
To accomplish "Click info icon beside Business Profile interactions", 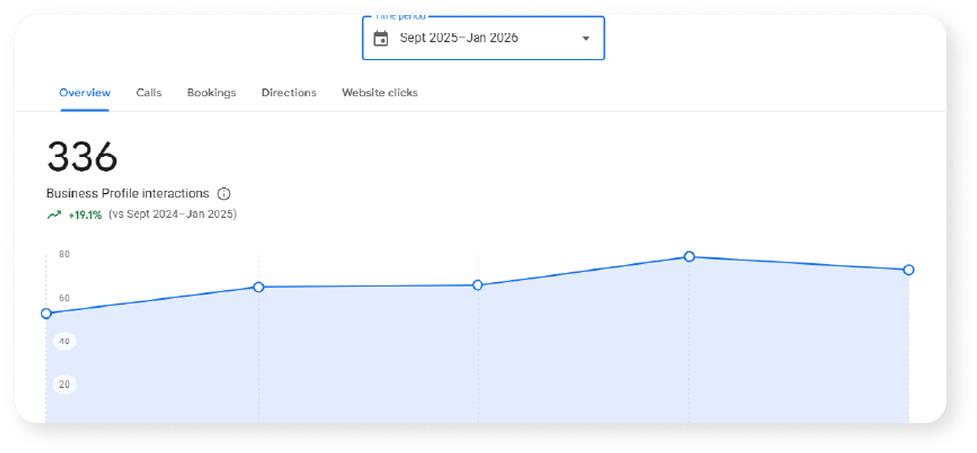I will (x=224, y=194).
